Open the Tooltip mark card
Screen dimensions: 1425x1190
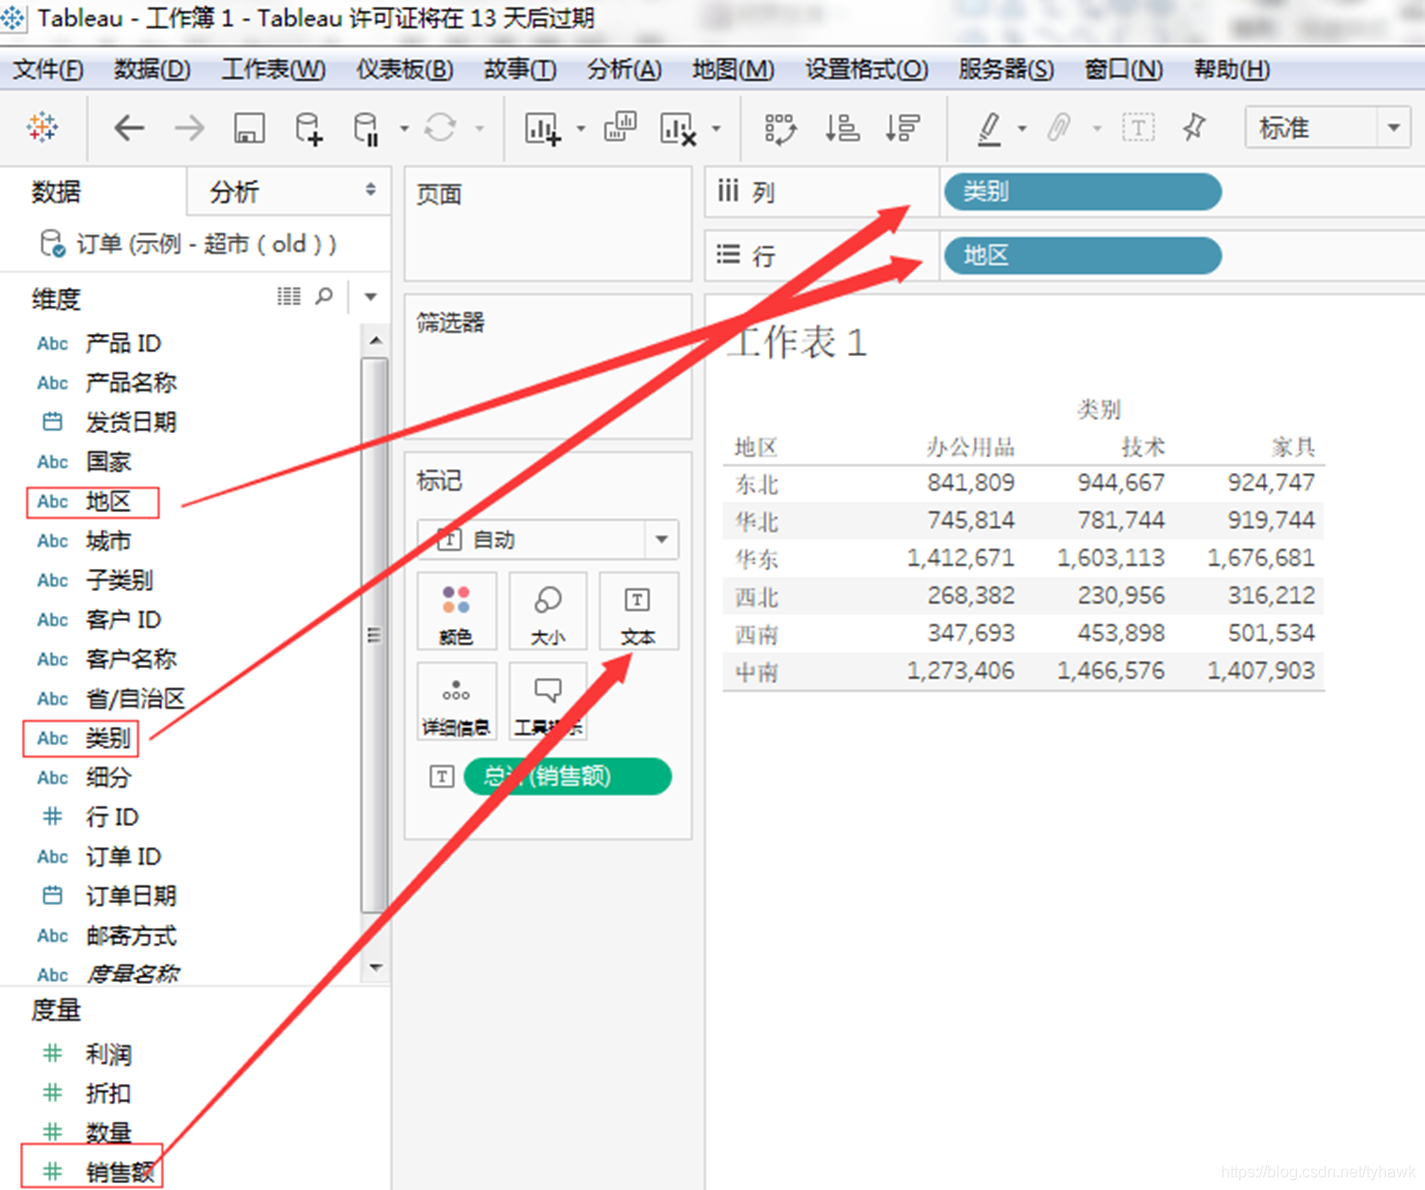tap(547, 703)
